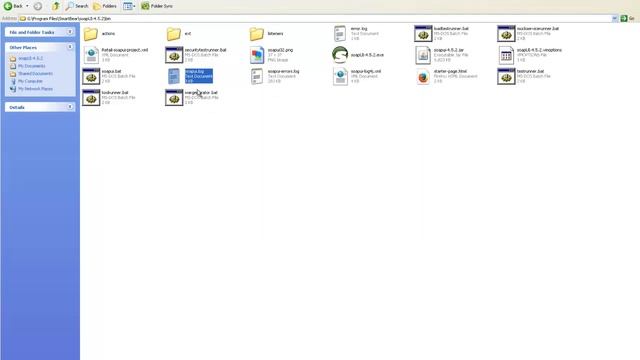Click the Forward arrow button
This screenshot has width=640, height=360.
(38, 6)
